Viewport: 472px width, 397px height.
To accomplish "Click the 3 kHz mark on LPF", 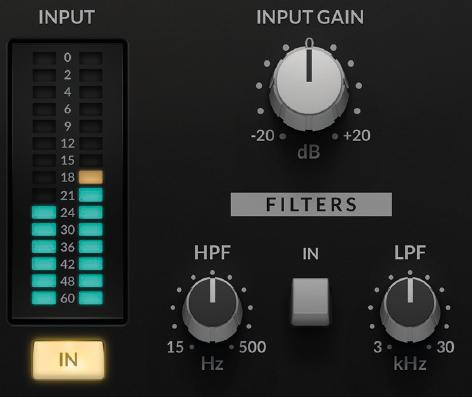I will [x=377, y=347].
